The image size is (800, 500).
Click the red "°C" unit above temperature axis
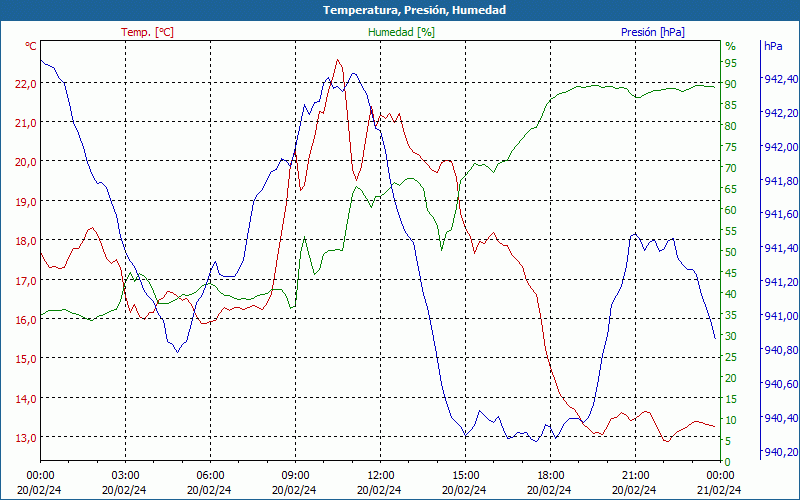point(31,46)
